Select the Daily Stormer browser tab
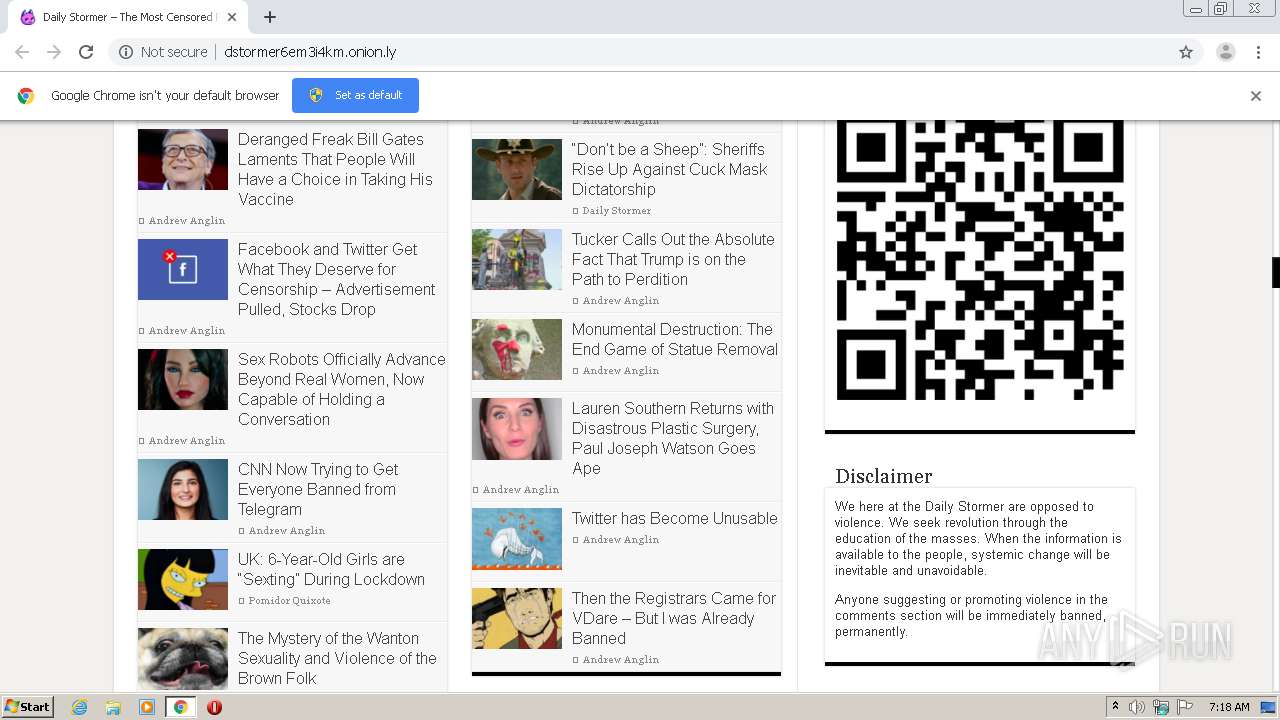The width and height of the screenshot is (1280, 720). (127, 17)
